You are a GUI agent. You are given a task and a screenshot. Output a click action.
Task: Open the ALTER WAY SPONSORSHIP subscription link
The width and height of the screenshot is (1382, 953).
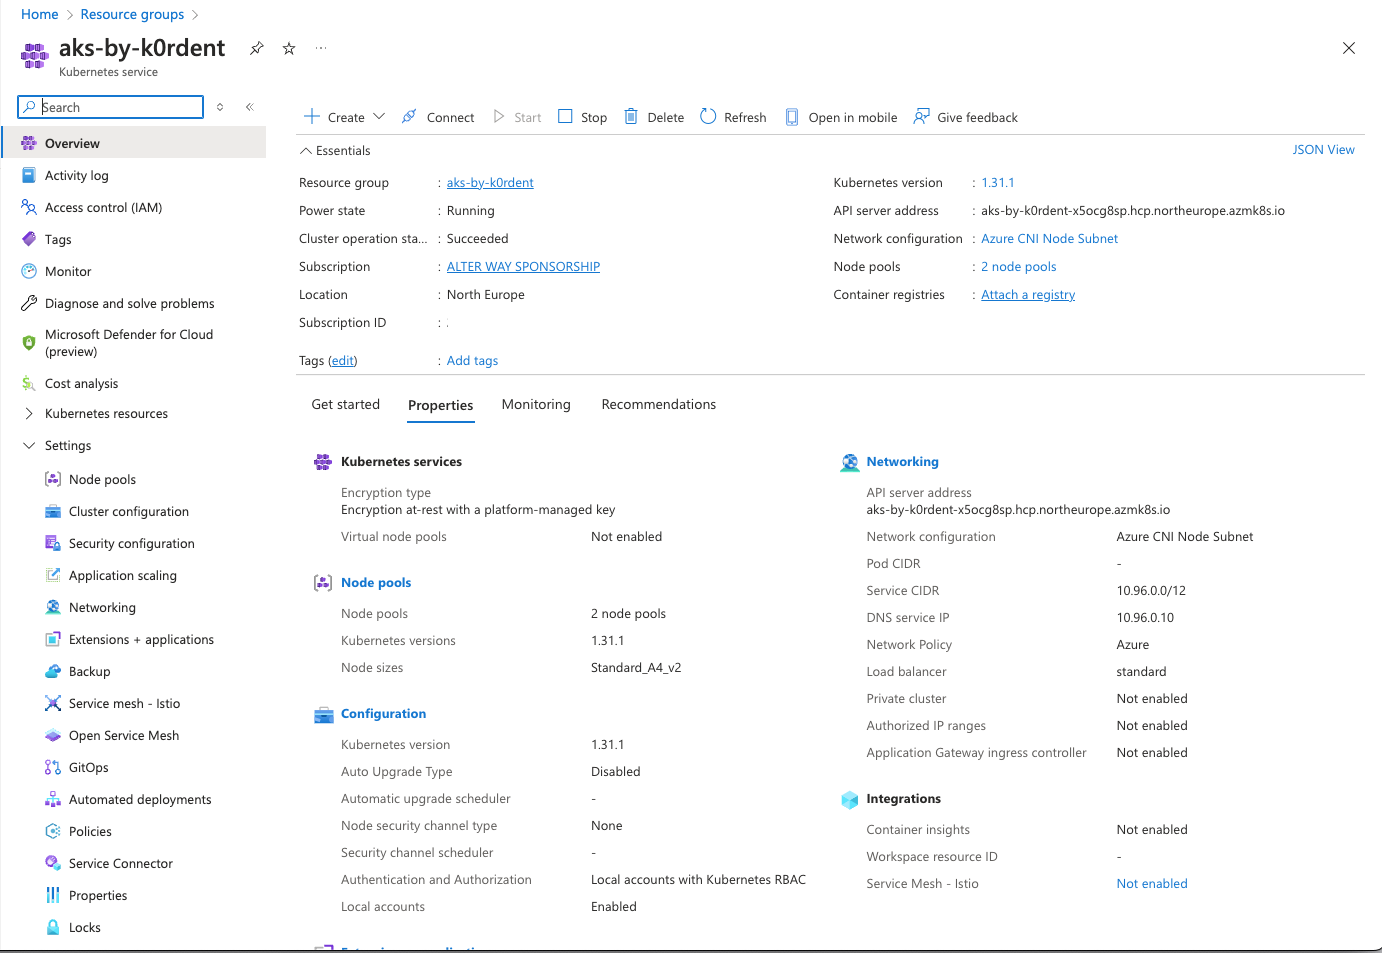523,267
